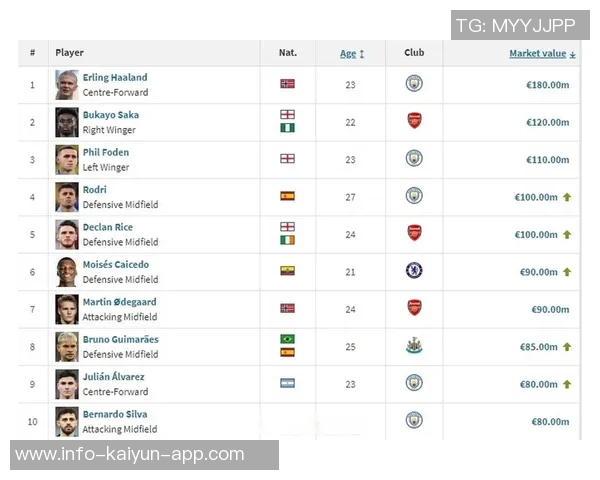Click Declan Rice's €100.00m market value
The width and height of the screenshot is (600, 480).
coord(536,234)
